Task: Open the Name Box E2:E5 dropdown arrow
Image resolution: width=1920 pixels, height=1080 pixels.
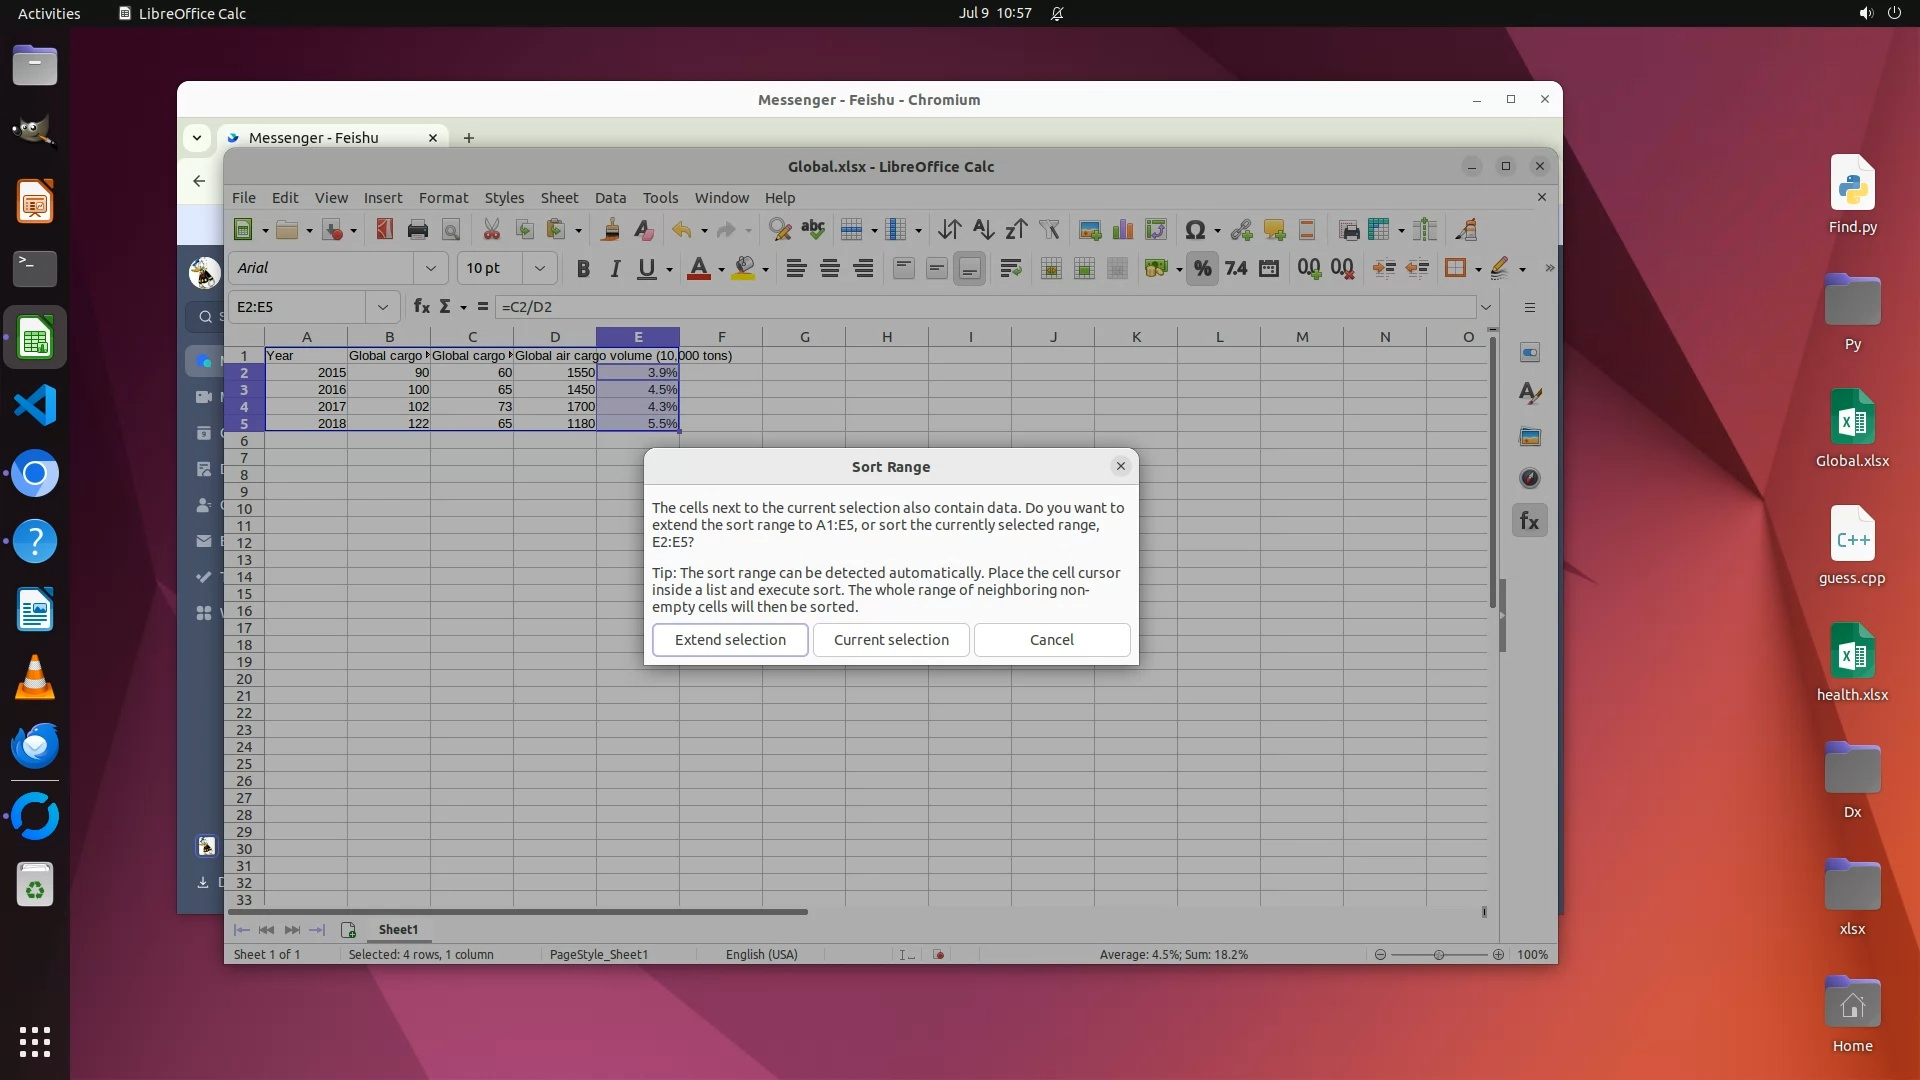Action: pos(382,307)
